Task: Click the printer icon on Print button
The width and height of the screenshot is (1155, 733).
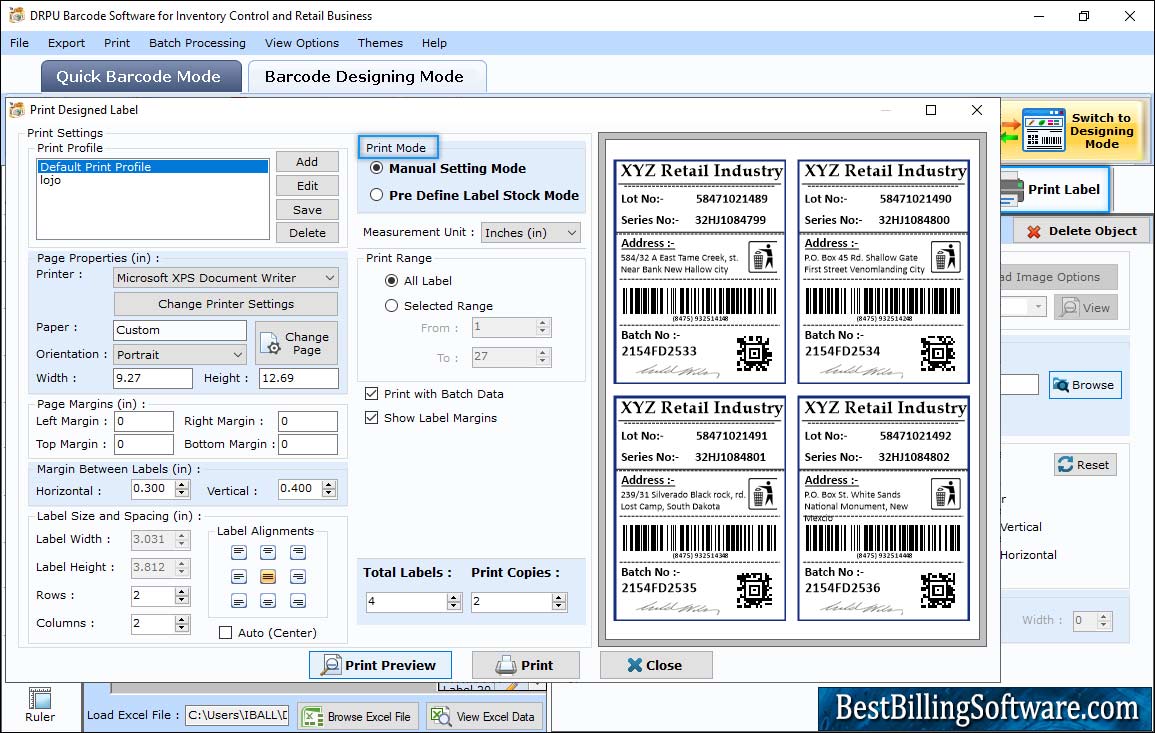Action: coord(505,665)
